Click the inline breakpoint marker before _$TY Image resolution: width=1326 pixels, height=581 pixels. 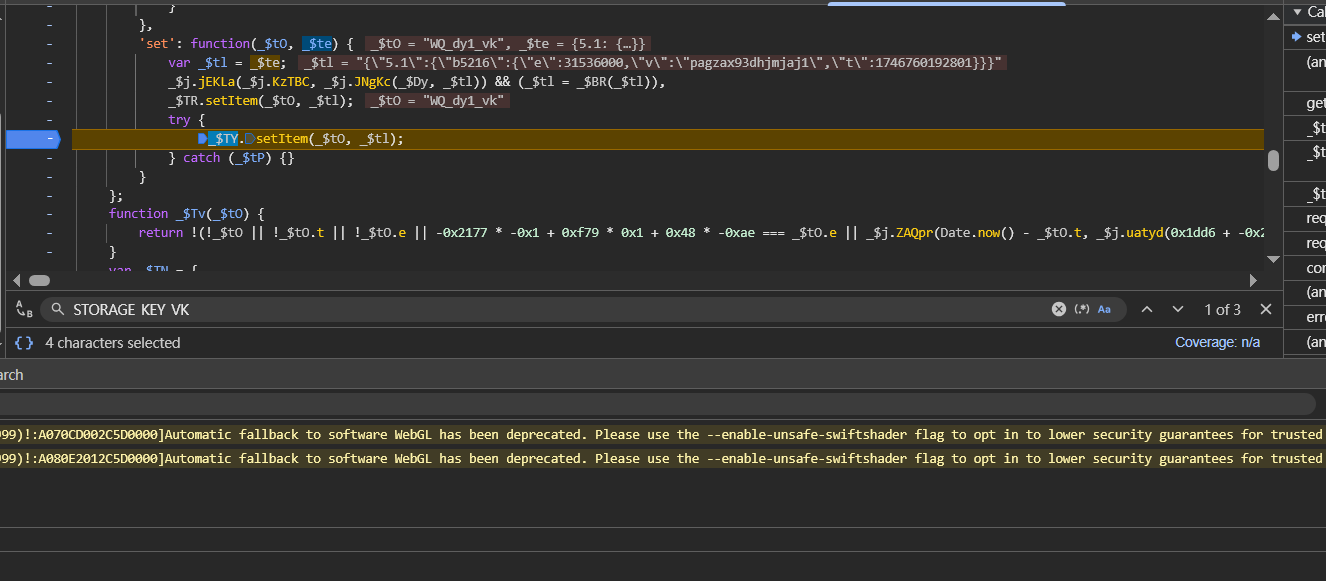(203, 139)
